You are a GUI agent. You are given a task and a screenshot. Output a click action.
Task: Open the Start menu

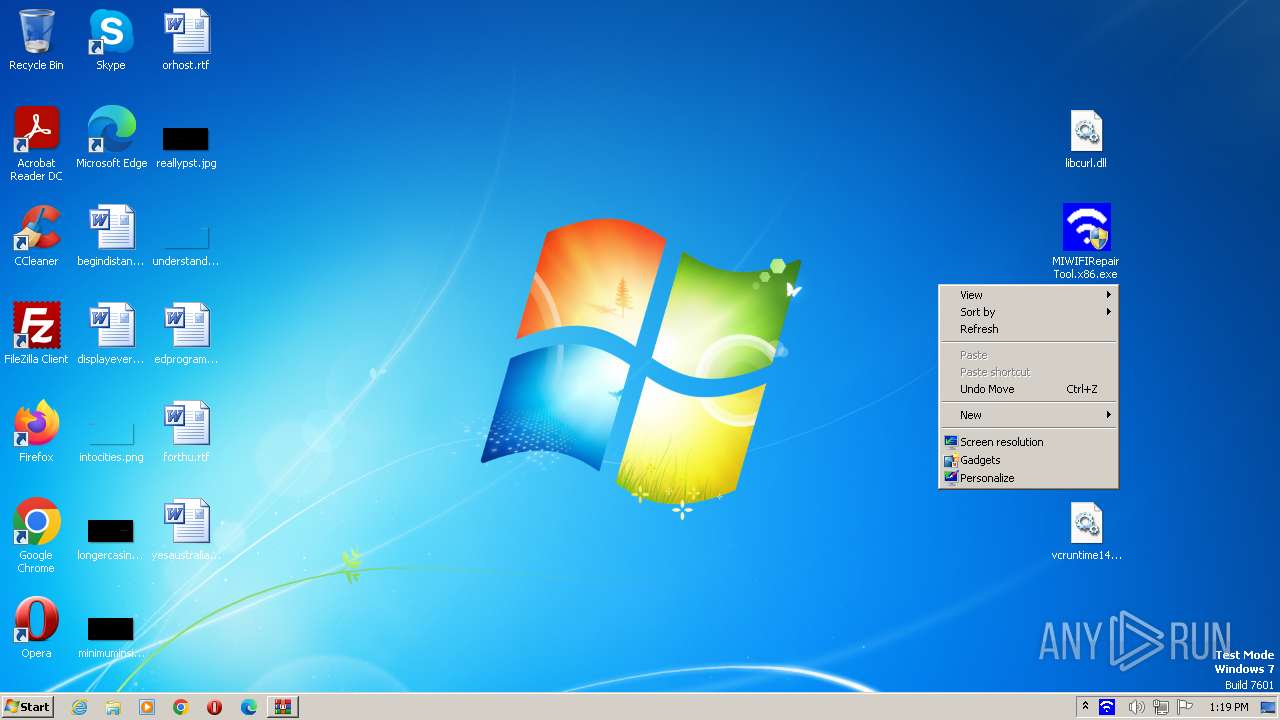coord(28,707)
